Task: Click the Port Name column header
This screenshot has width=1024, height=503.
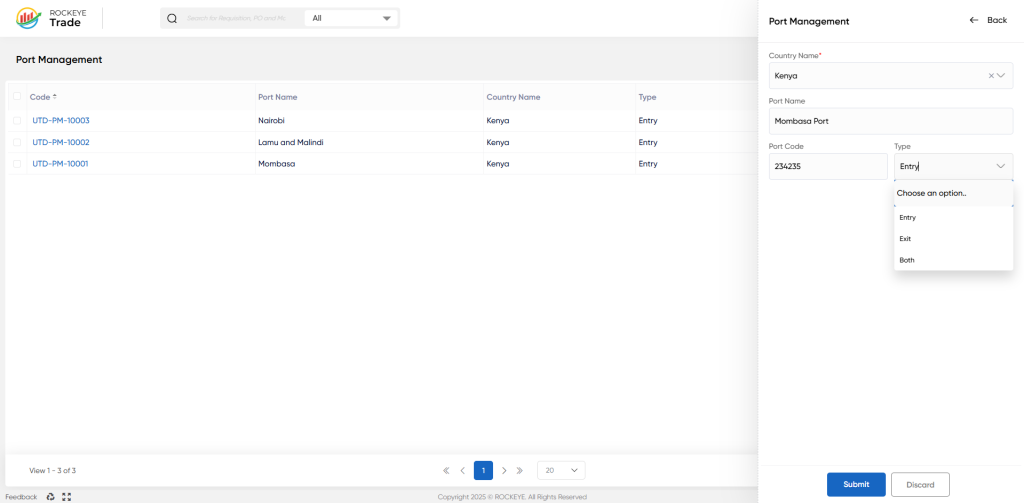Action: (278, 97)
